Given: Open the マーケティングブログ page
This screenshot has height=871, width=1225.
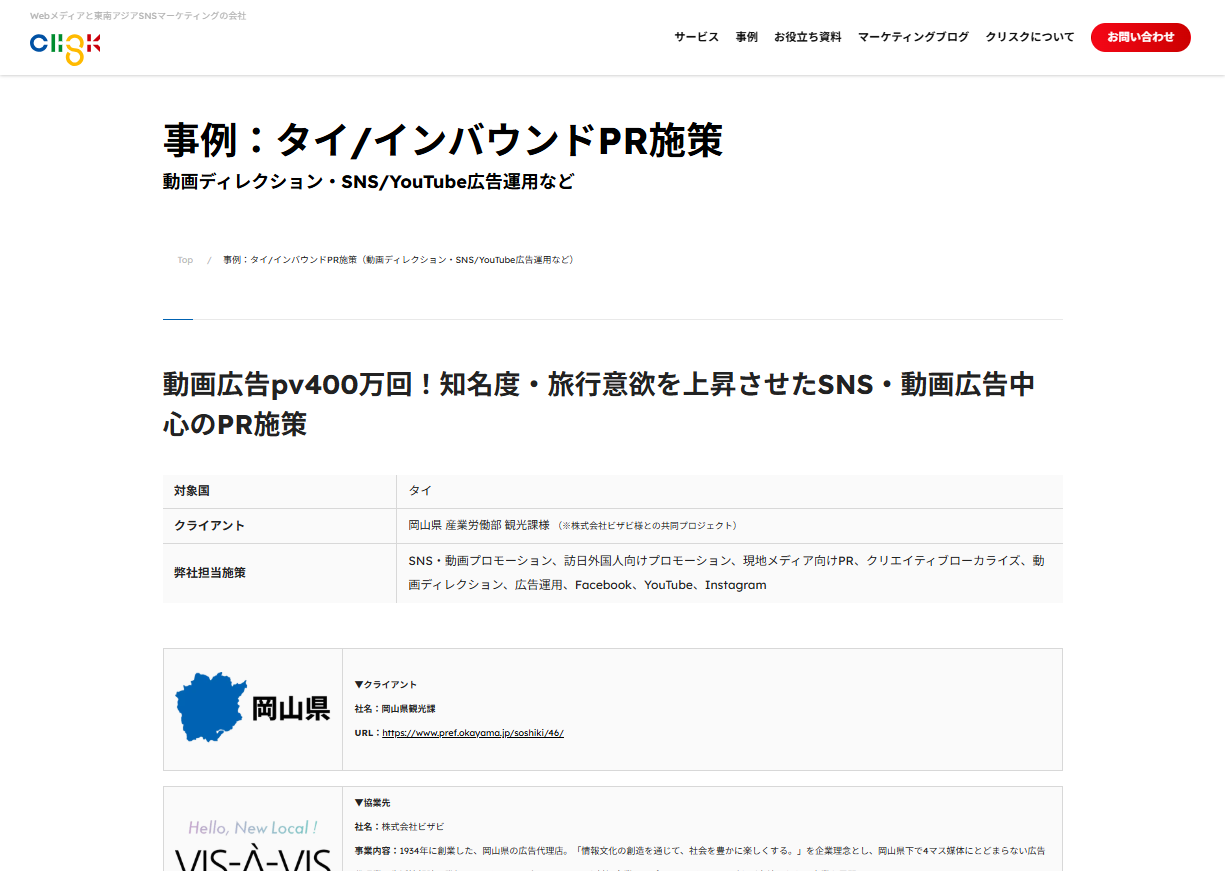Looking at the screenshot, I should tap(912, 36).
